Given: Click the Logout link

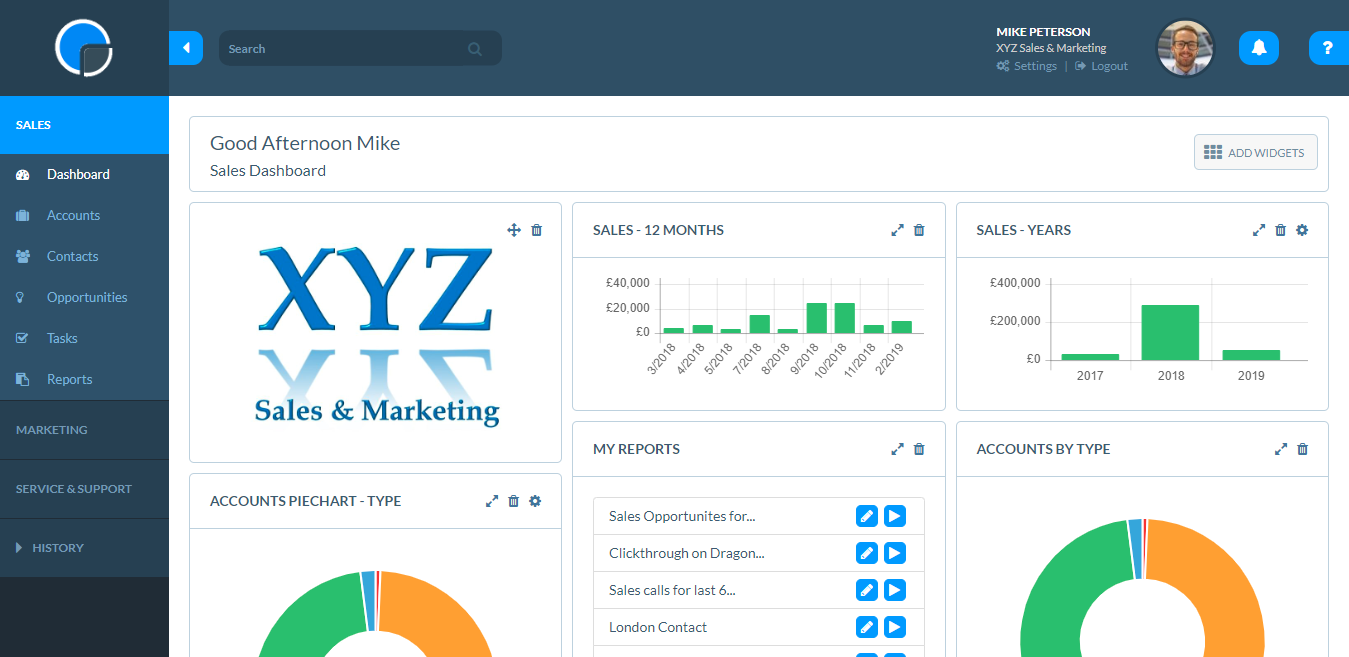Looking at the screenshot, I should pyautogui.click(x=1102, y=66).
